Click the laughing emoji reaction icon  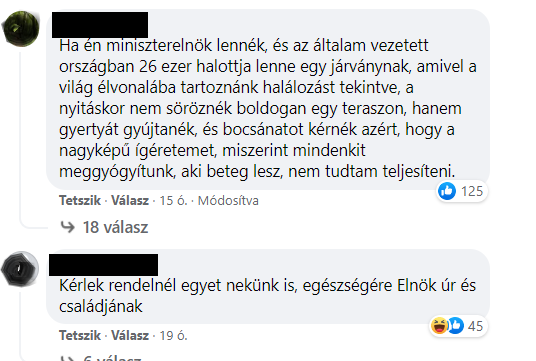(x=439, y=325)
